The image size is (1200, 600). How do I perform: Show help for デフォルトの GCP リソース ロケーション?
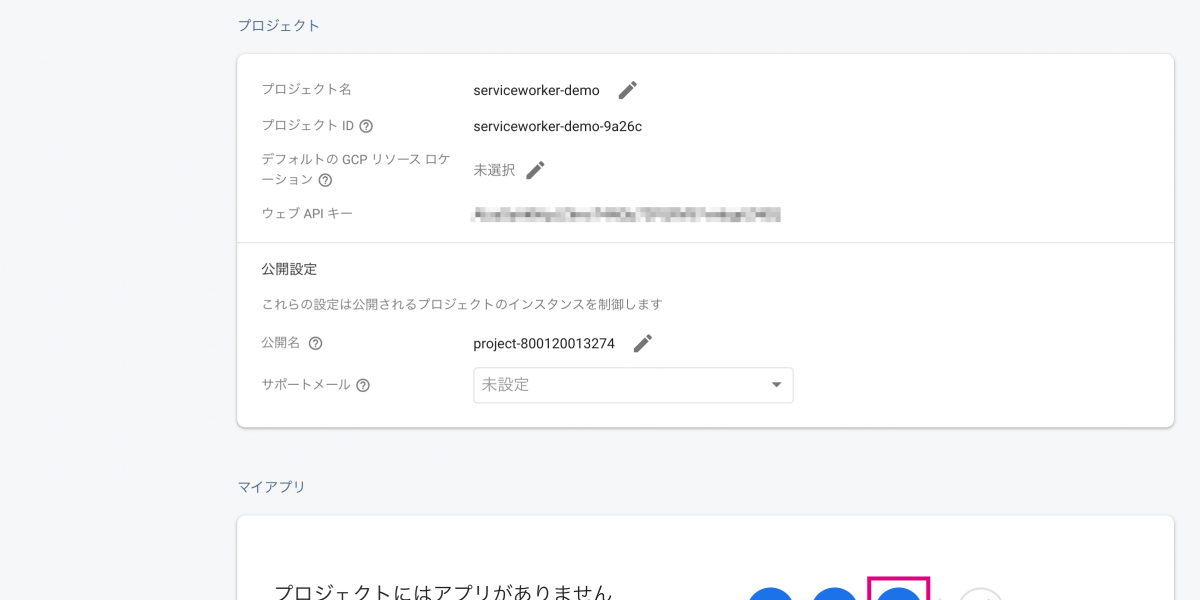325,180
